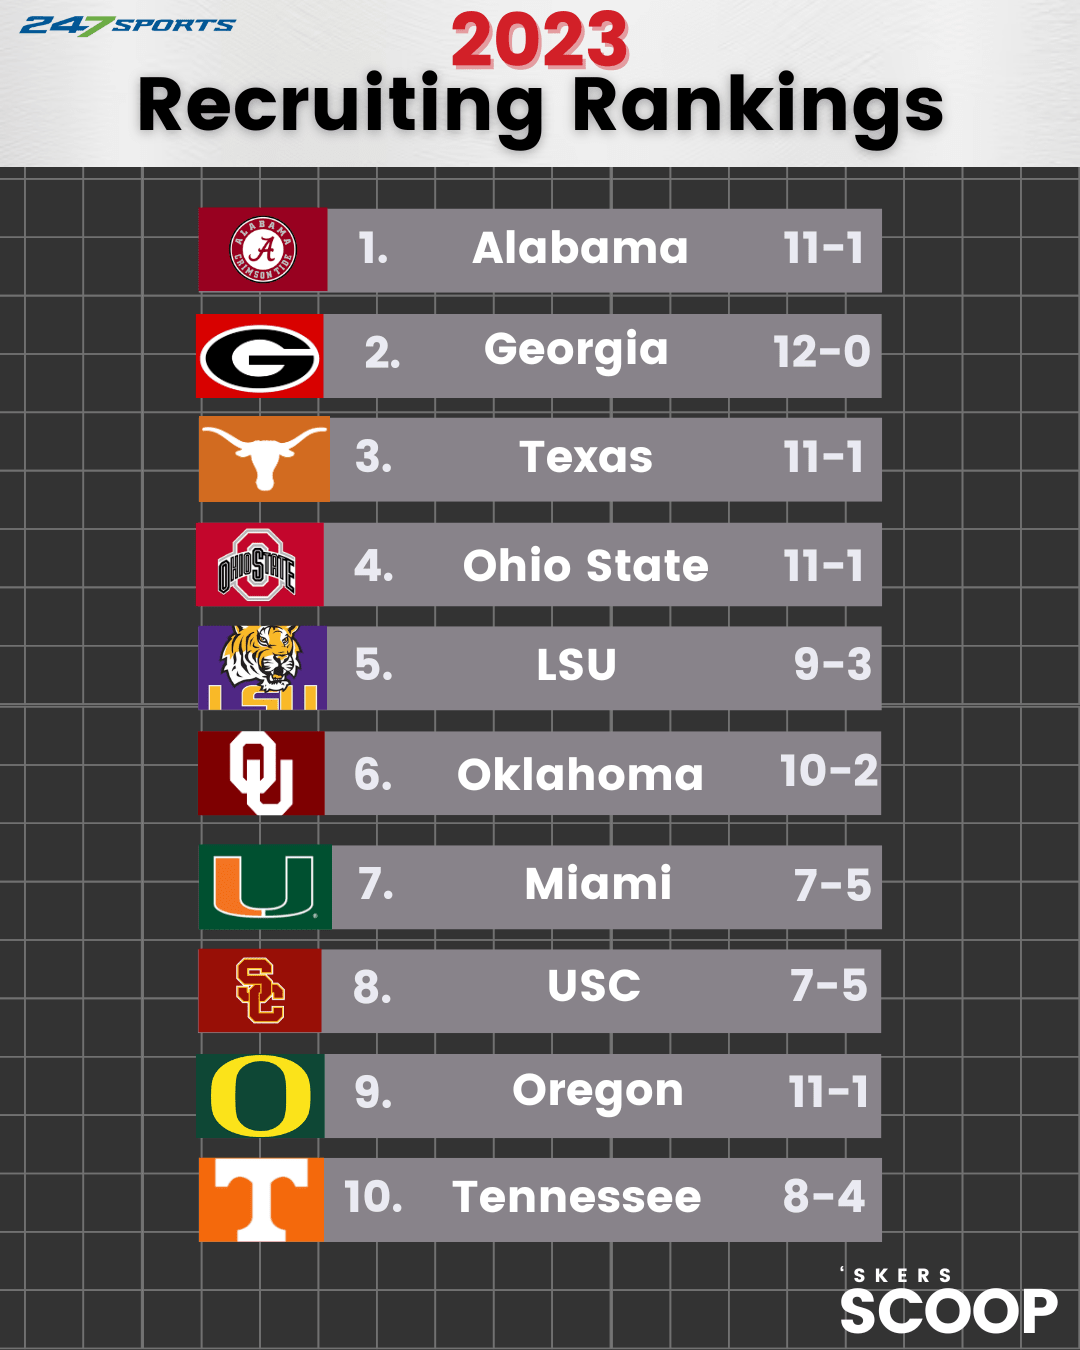This screenshot has width=1080, height=1350.
Task: Click the Tennessee team name
Action: click(577, 1197)
